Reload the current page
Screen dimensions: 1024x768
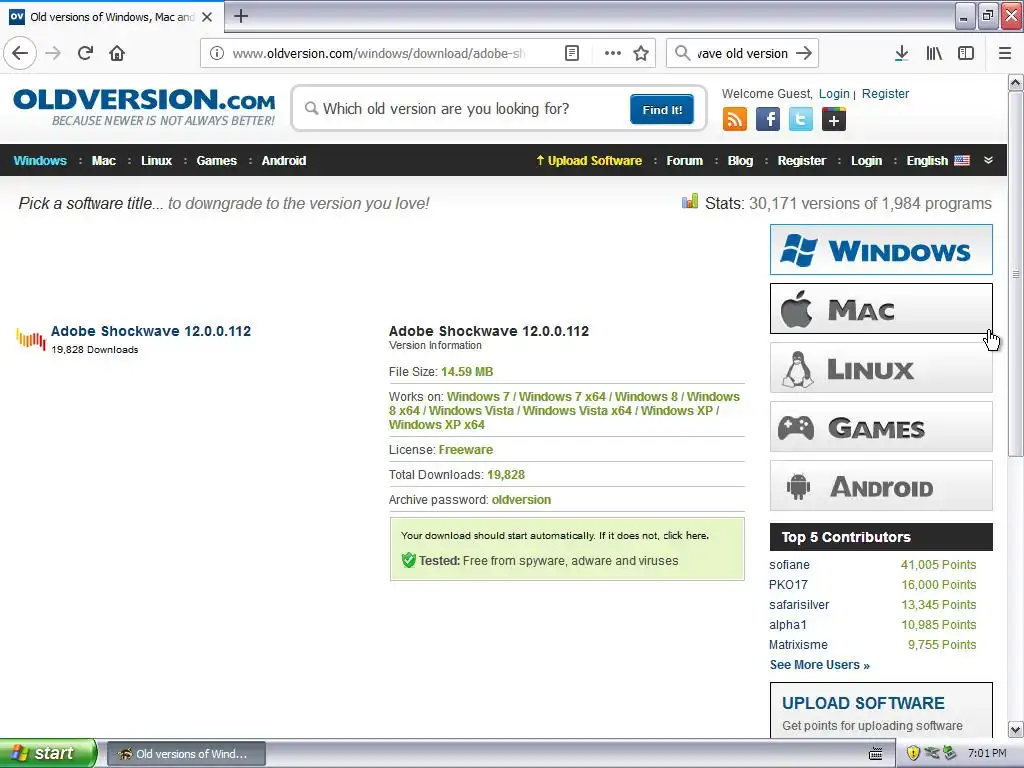[x=85, y=53]
